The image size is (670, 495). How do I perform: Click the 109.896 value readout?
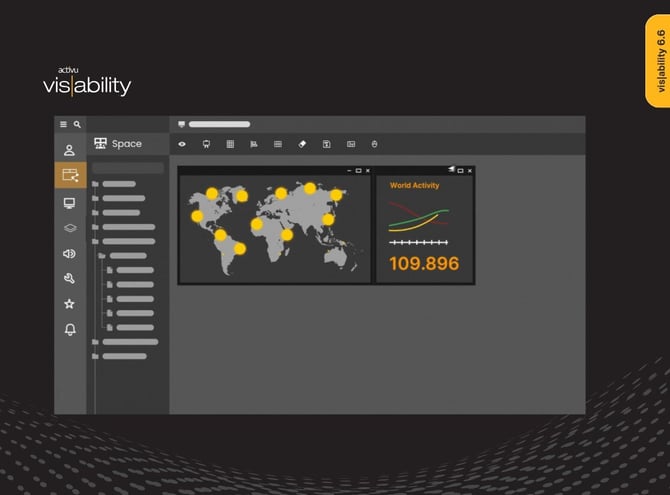coord(424,263)
